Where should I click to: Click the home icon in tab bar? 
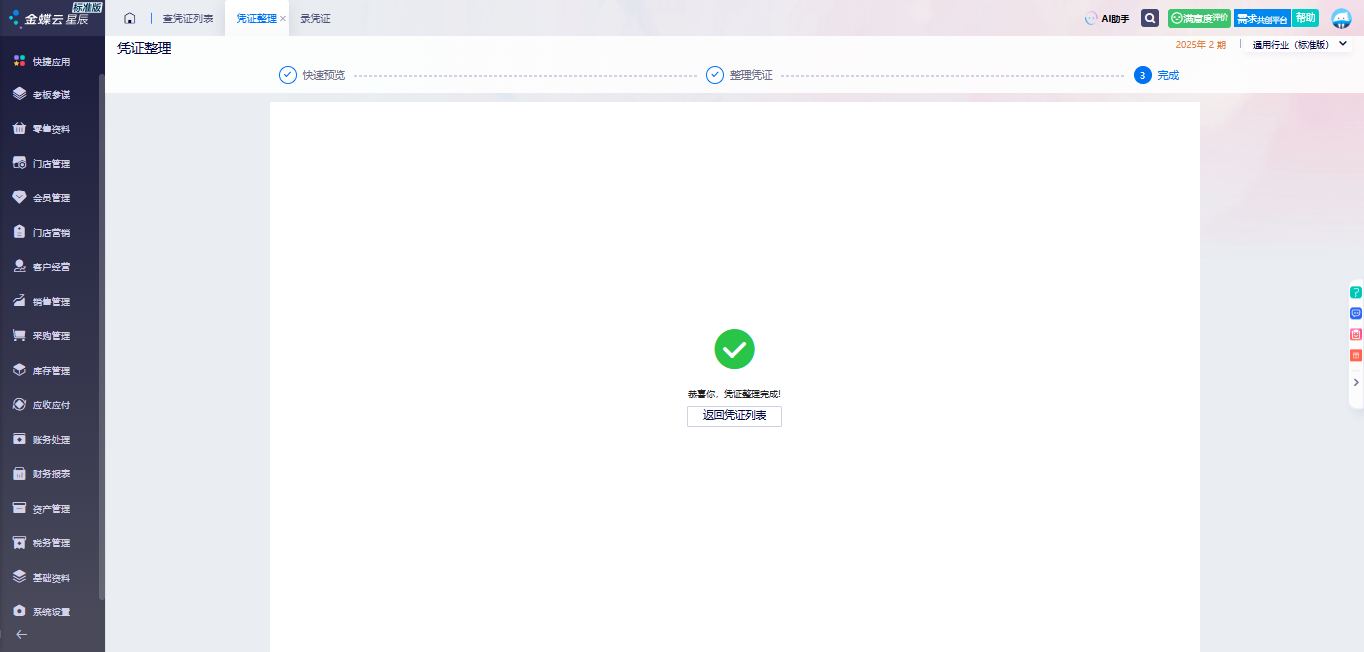[x=129, y=18]
